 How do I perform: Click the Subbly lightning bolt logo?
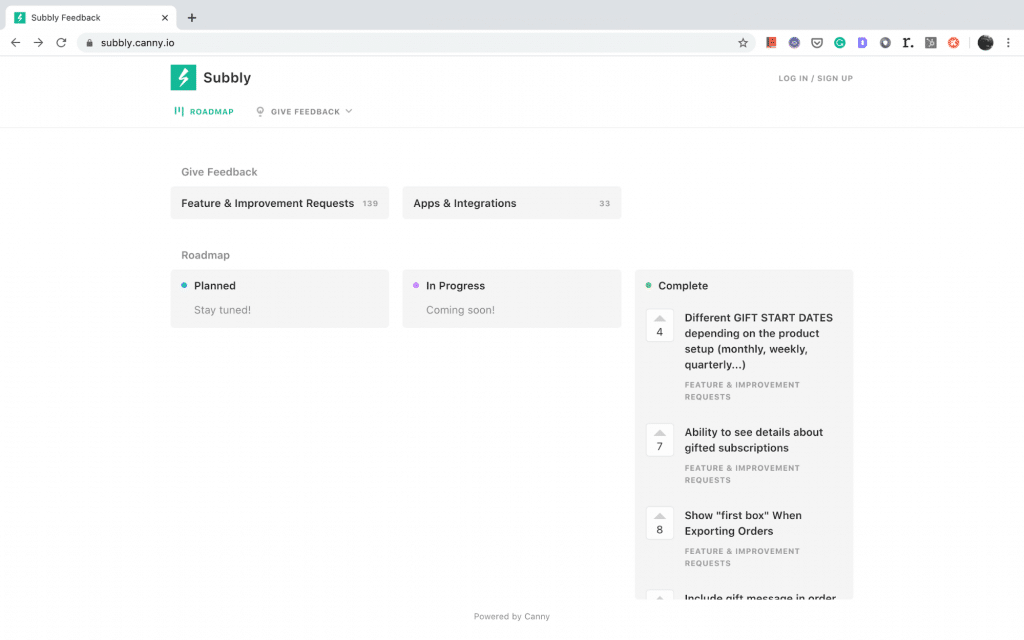pos(183,78)
